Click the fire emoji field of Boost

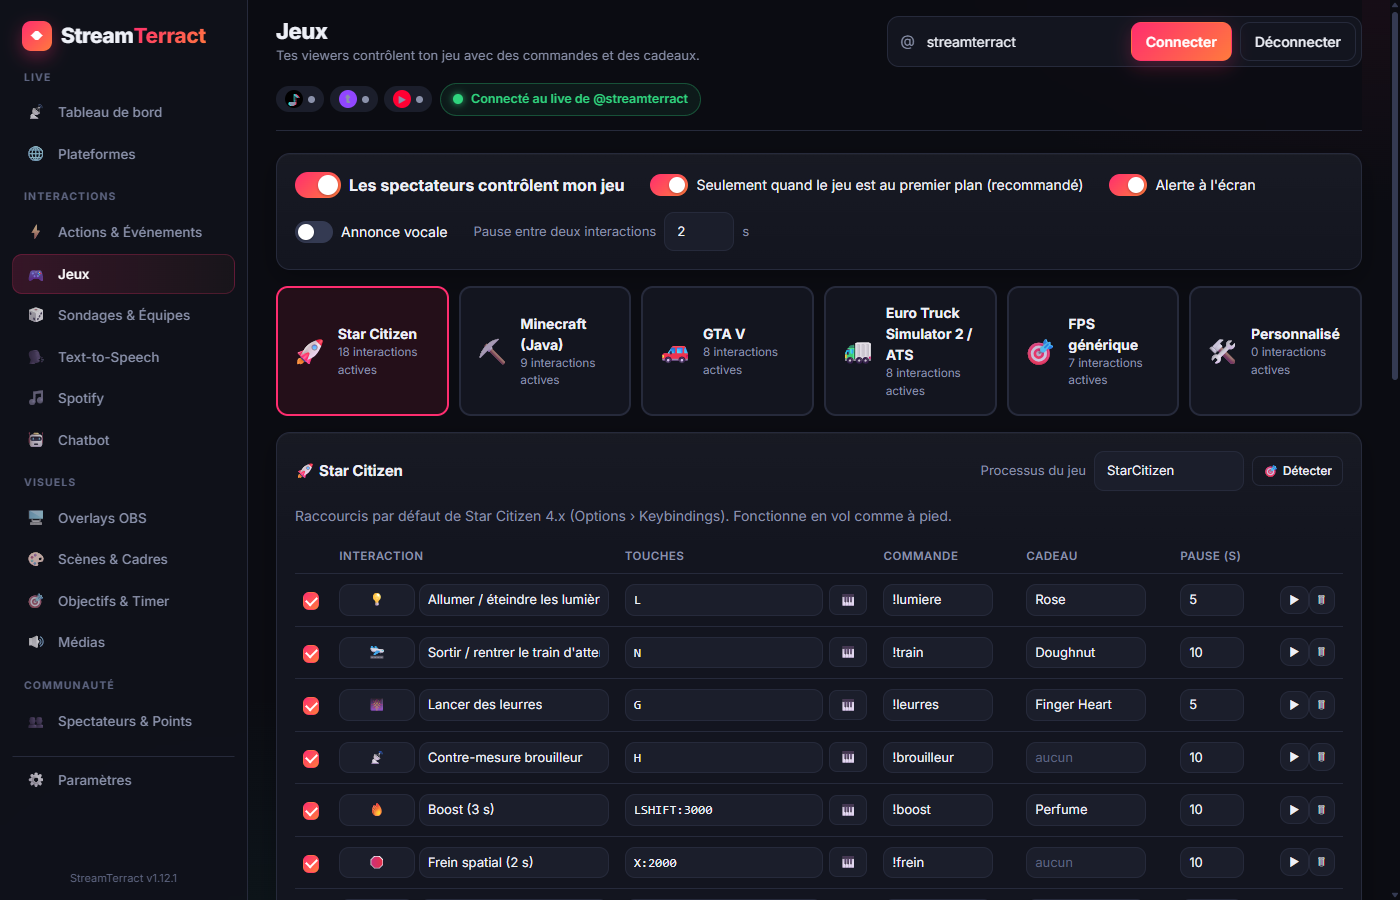(377, 810)
